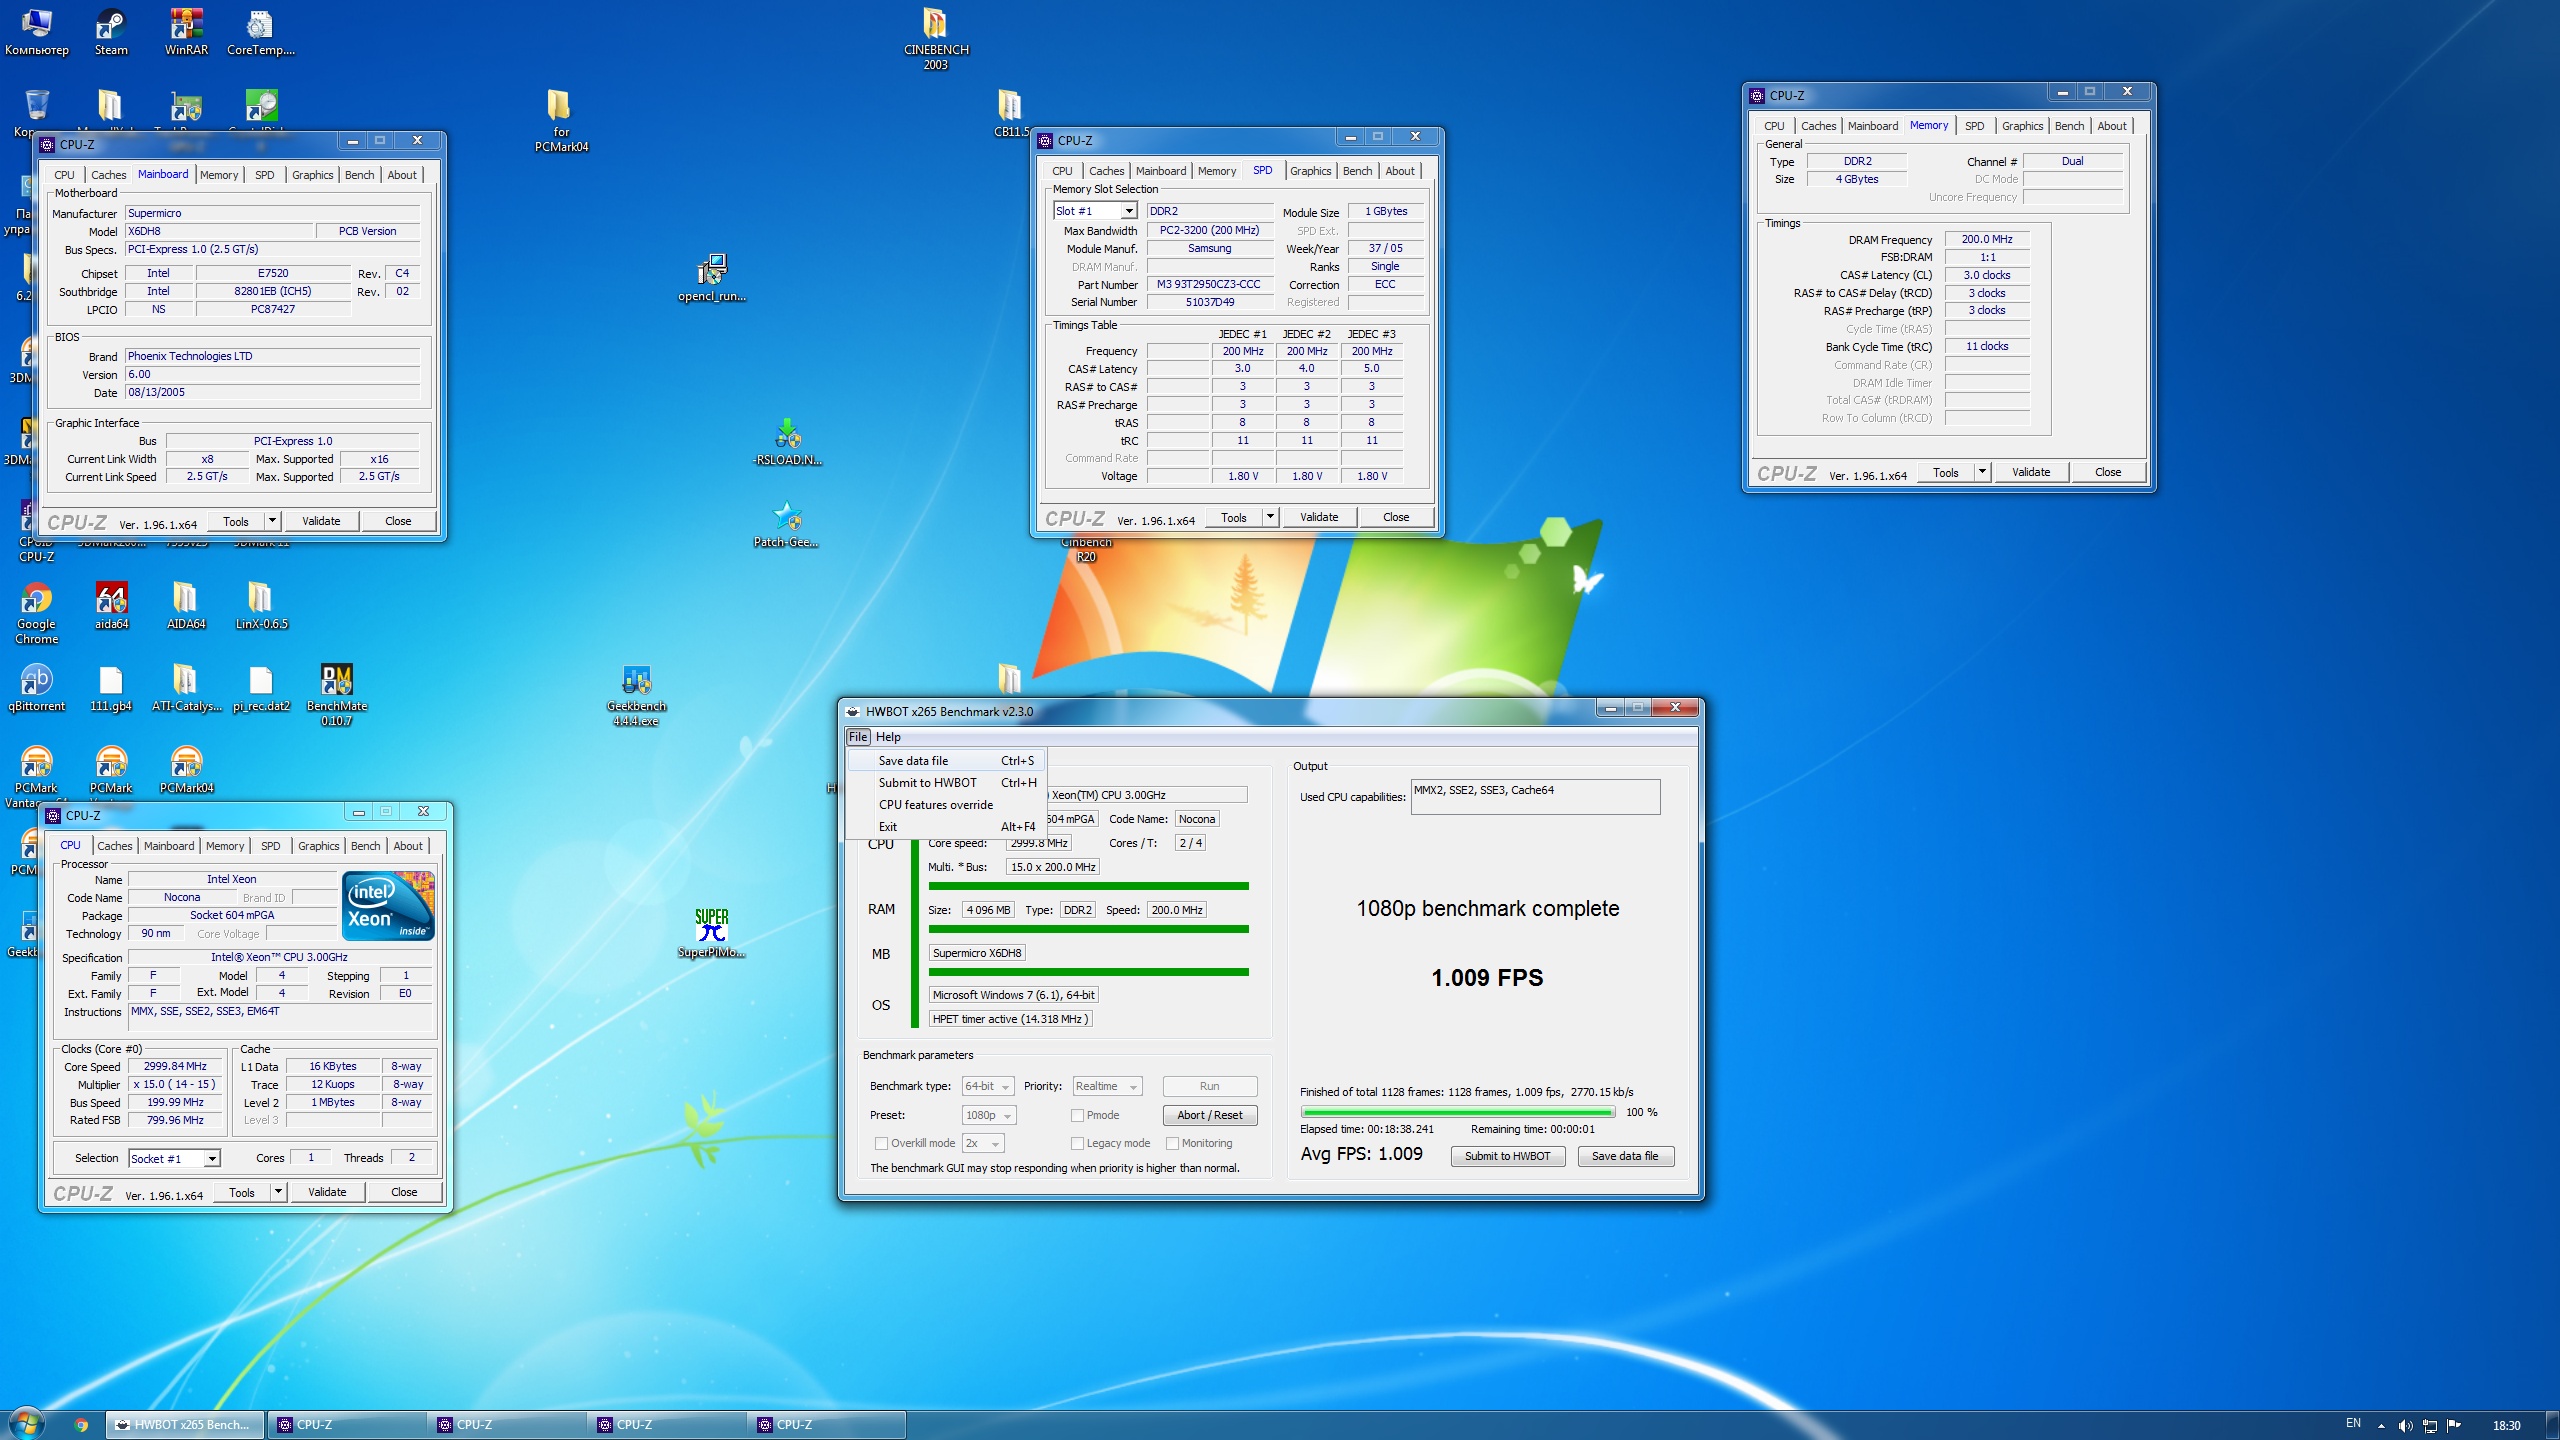This screenshot has height=1440, width=2560.
Task: Launch qBittorrent from the desktop
Action: pyautogui.click(x=36, y=688)
